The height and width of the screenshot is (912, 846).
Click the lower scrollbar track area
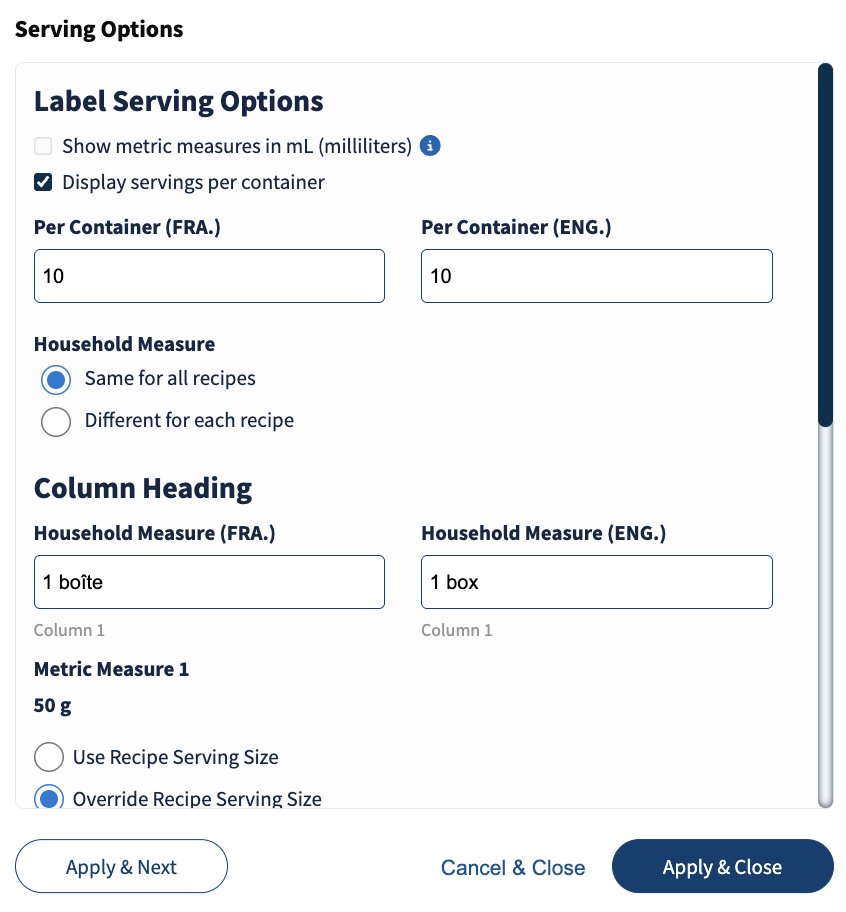(x=825, y=620)
